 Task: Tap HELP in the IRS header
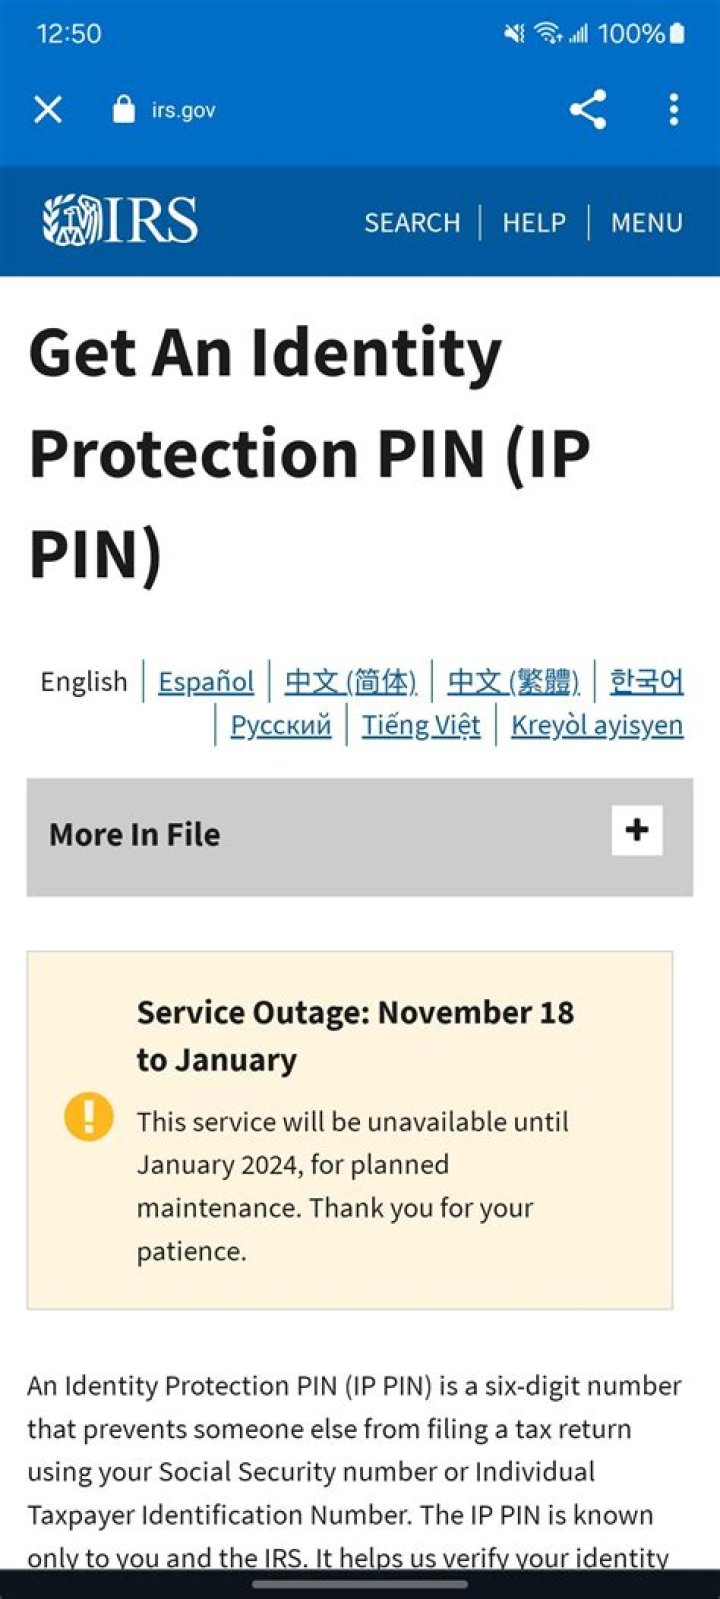pyautogui.click(x=533, y=223)
